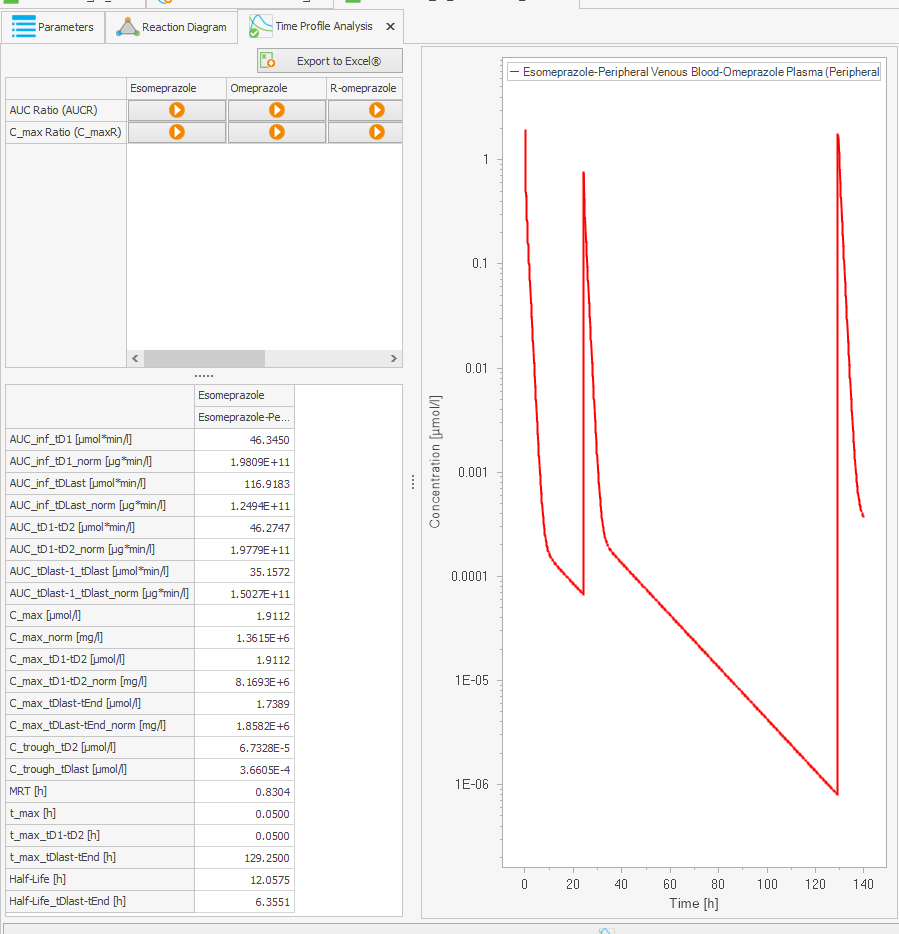Select the C_max_tD1-tD2_norm row label

[x=99, y=681]
